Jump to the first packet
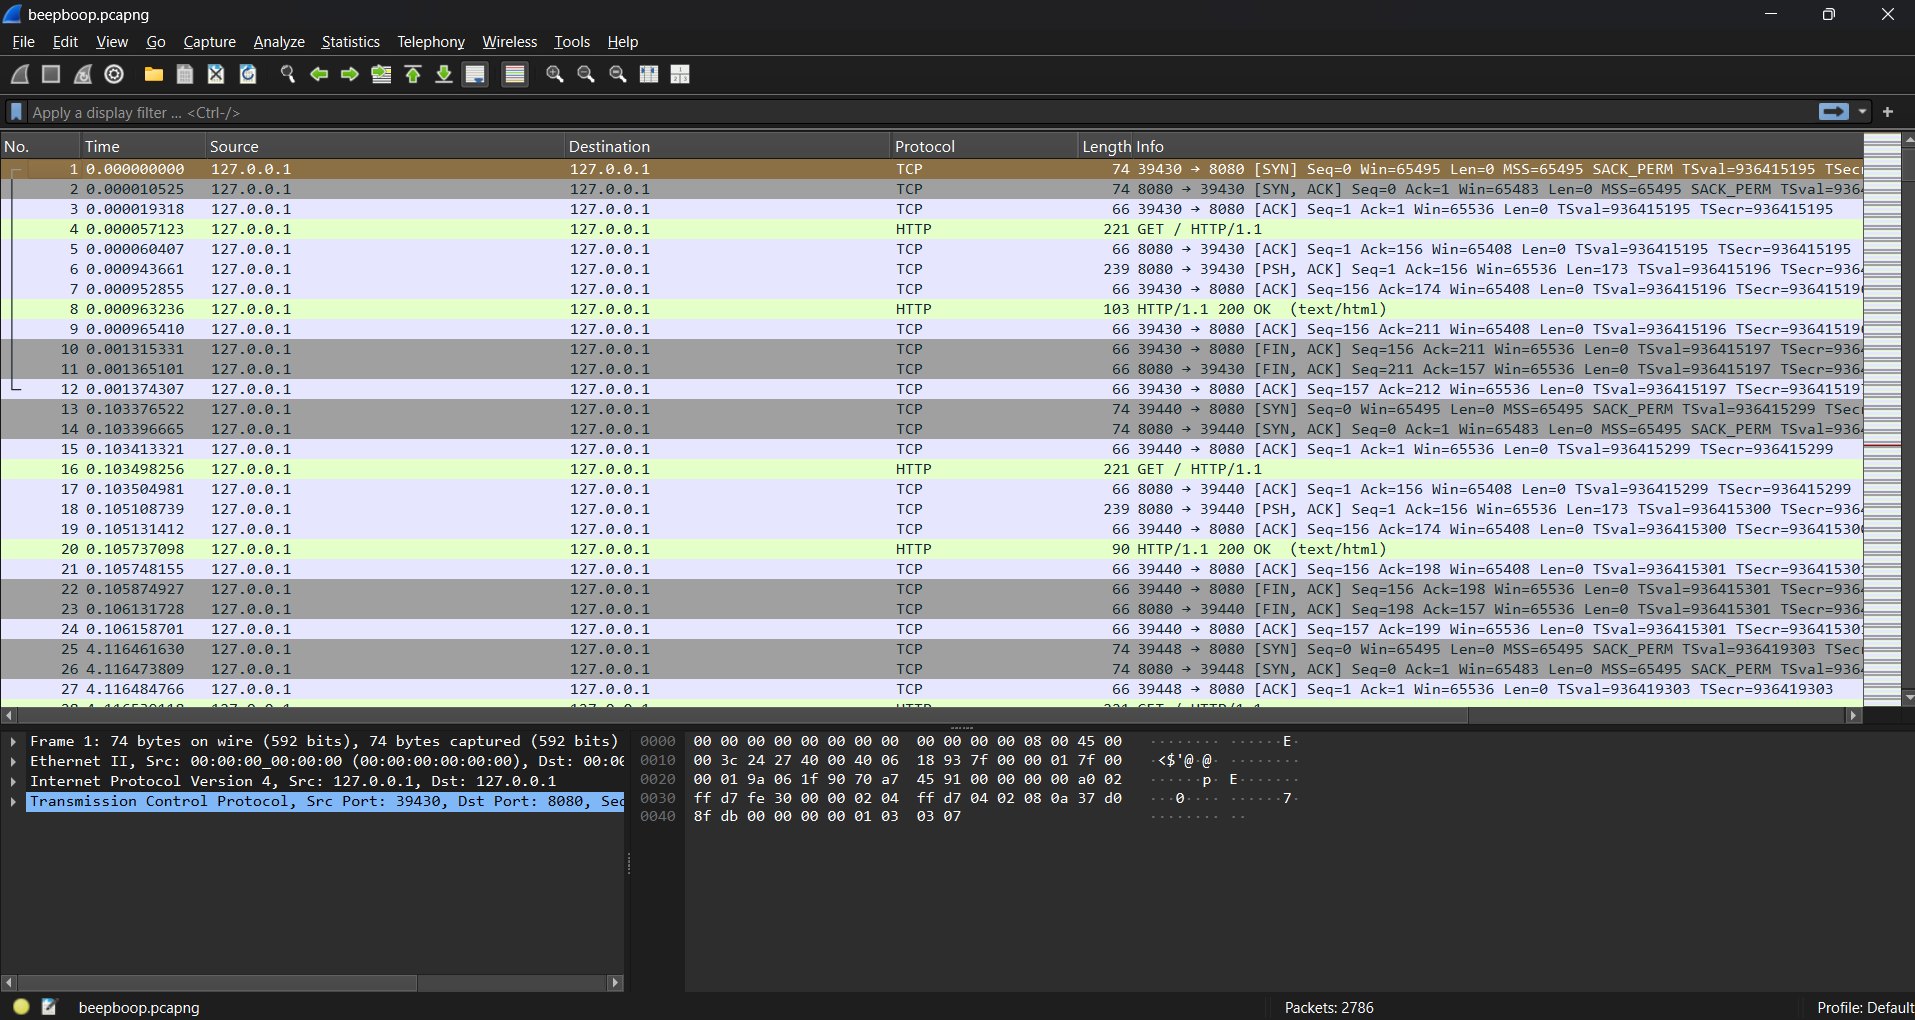Image resolution: width=1915 pixels, height=1020 pixels. click(412, 74)
